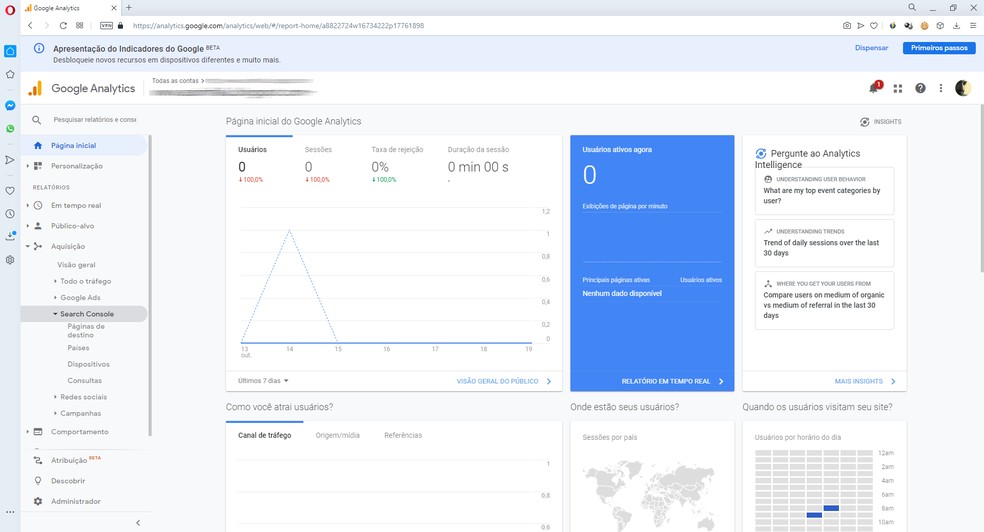Switch to the Referências tab
The height and width of the screenshot is (532, 984).
click(403, 435)
